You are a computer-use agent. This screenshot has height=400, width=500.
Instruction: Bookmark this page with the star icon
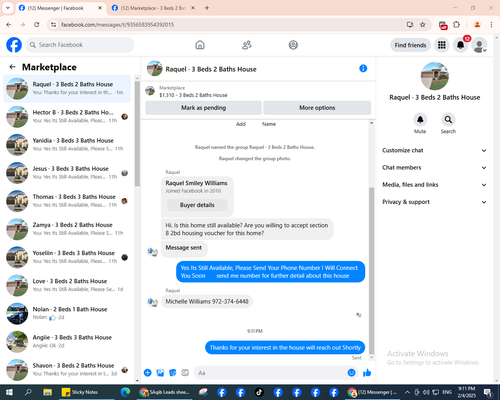(x=423, y=24)
